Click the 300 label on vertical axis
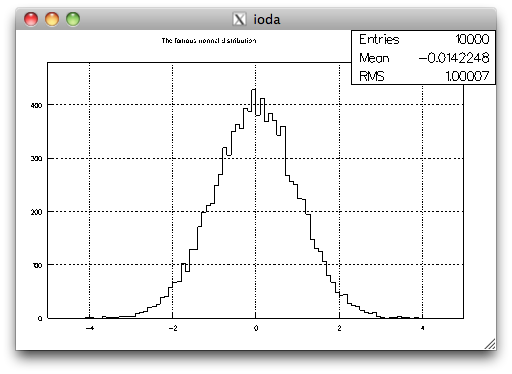Screen dimensions: 512x374 point(36,159)
